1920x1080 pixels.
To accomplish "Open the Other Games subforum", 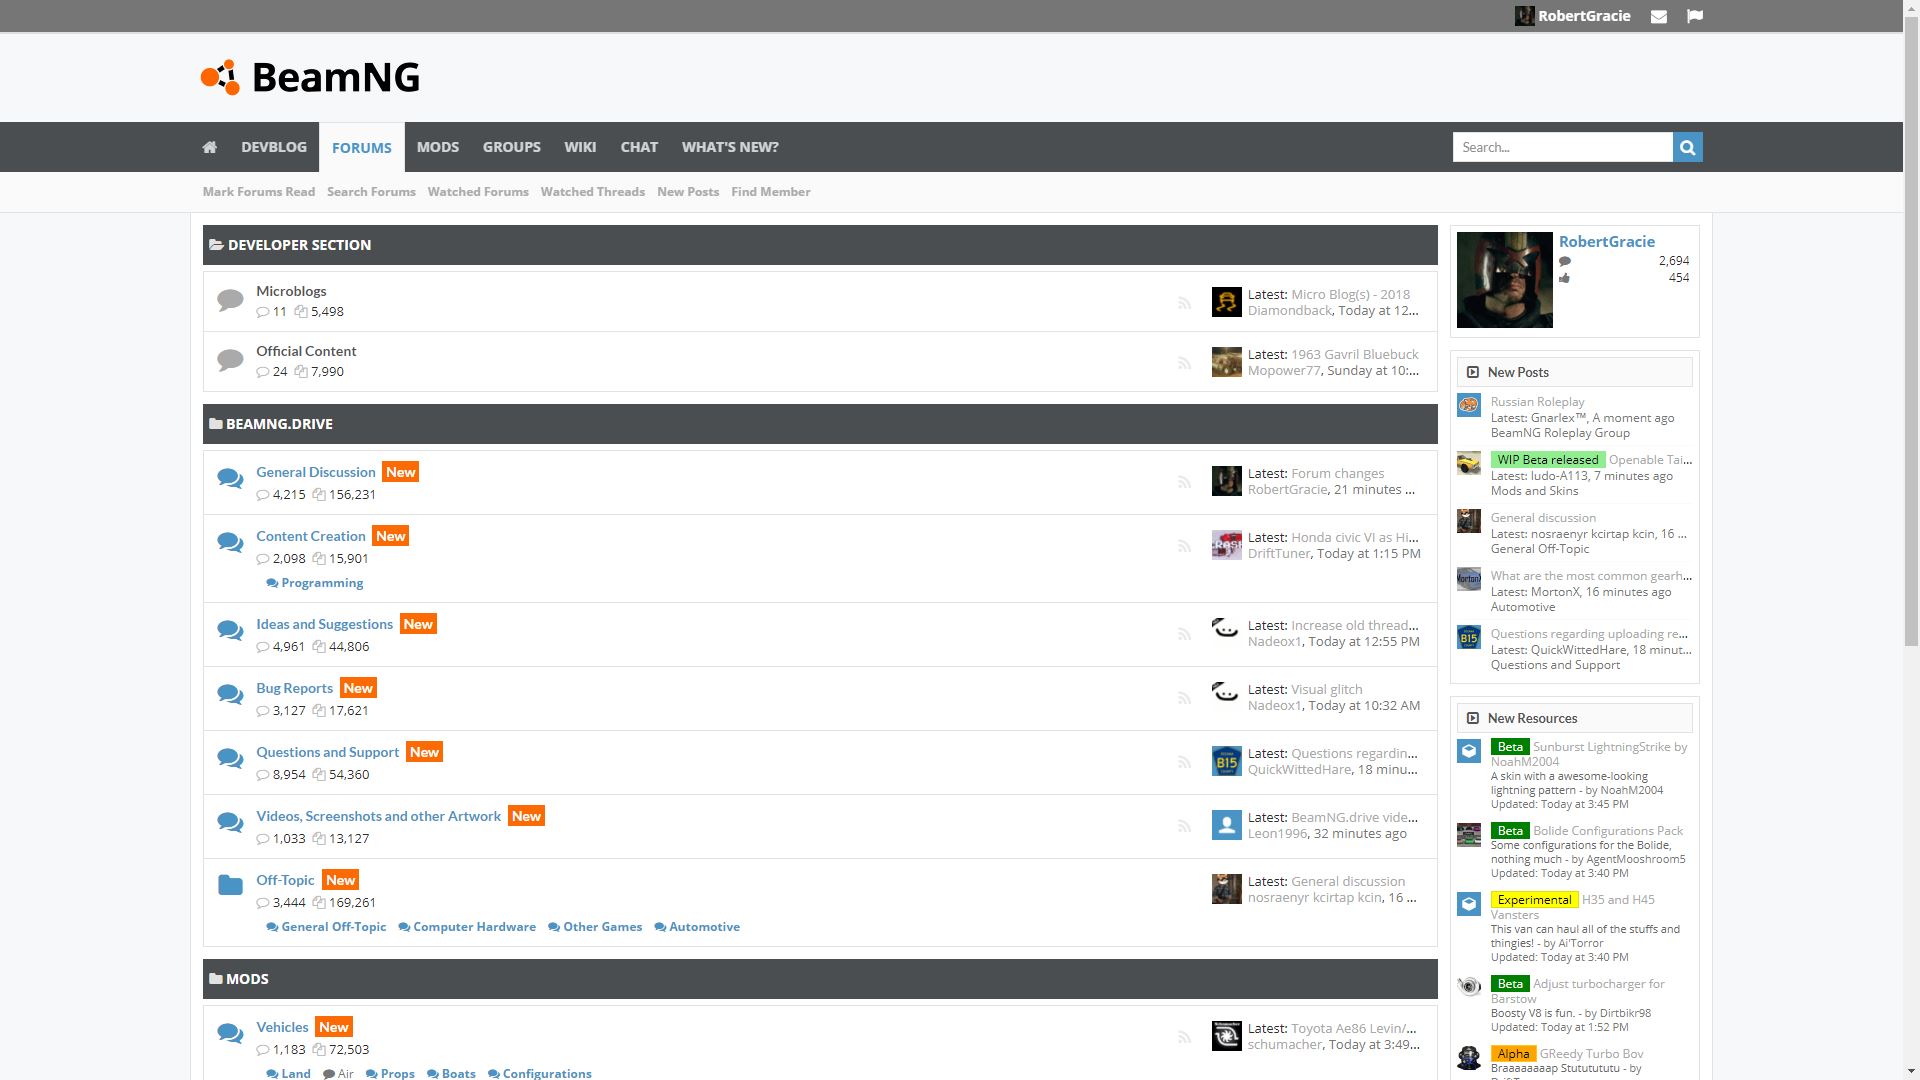I will point(595,927).
